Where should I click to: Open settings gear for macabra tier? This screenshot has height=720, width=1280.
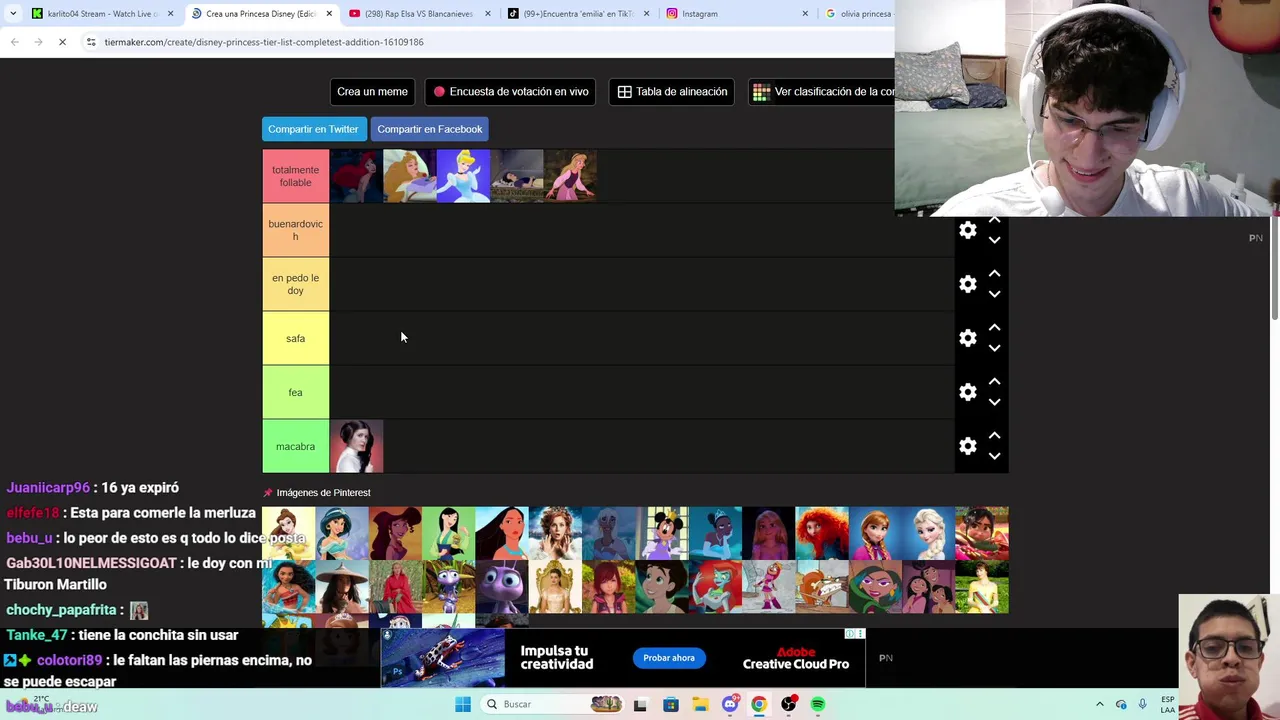coord(967,447)
